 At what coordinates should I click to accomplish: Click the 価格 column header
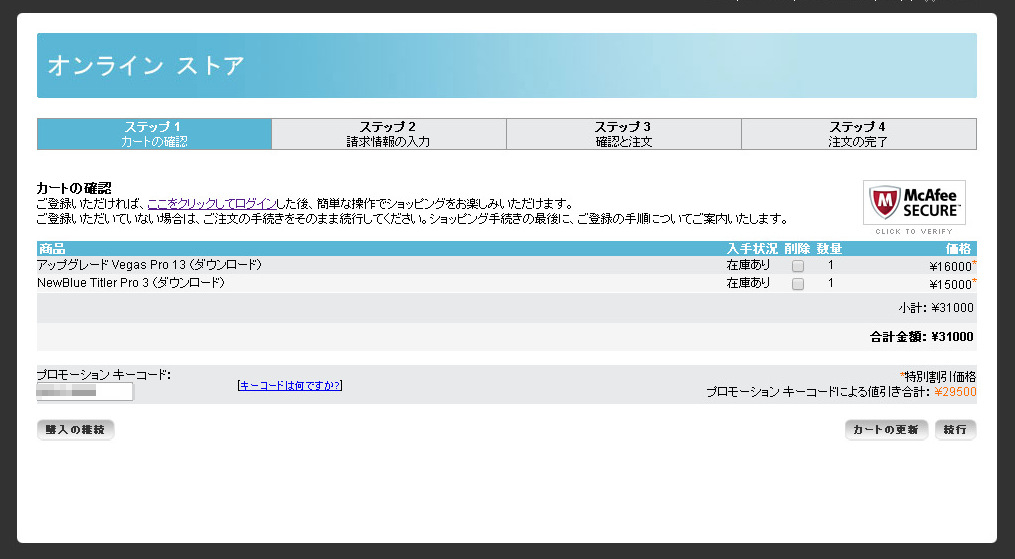(x=959, y=248)
